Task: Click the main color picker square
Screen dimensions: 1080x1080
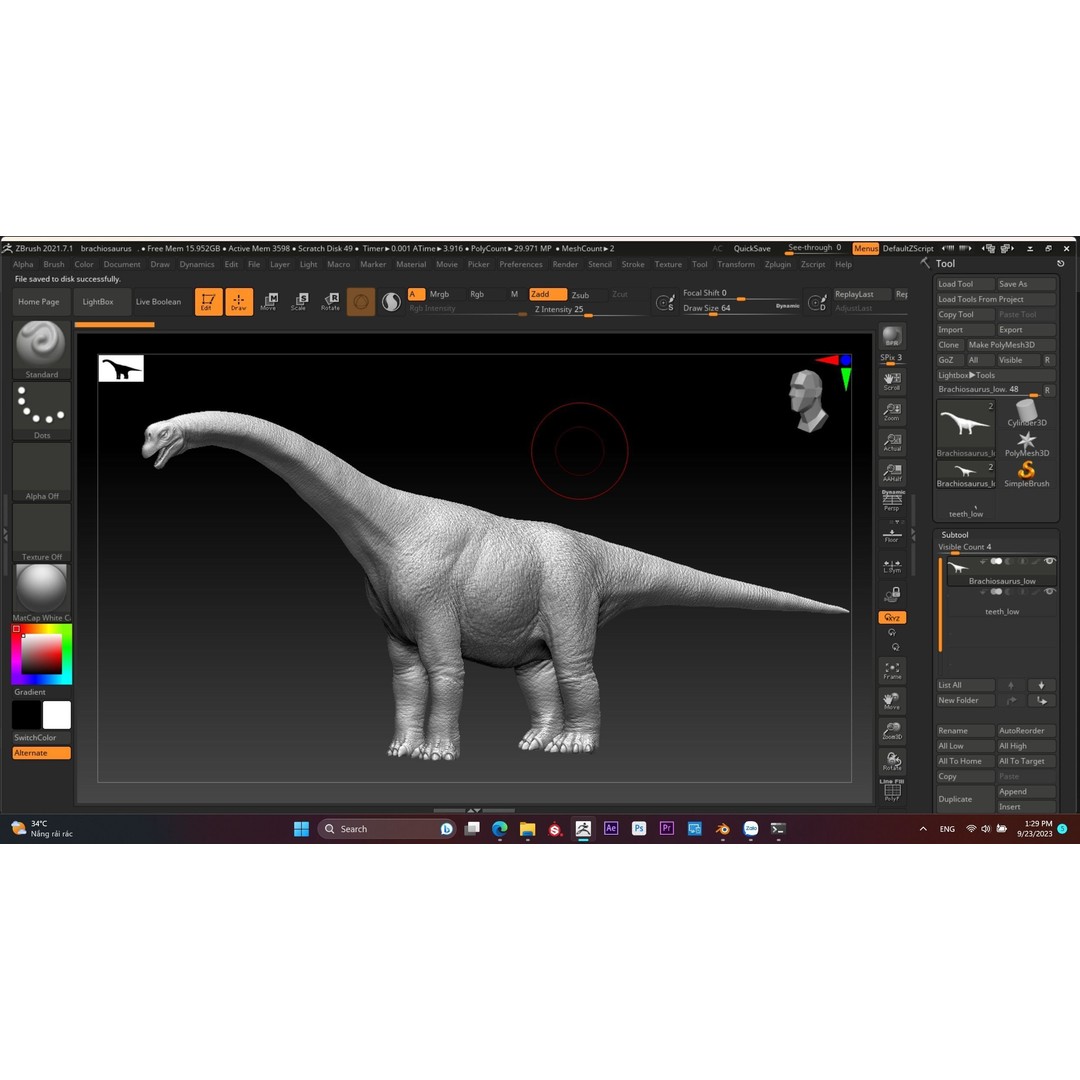Action: point(41,654)
